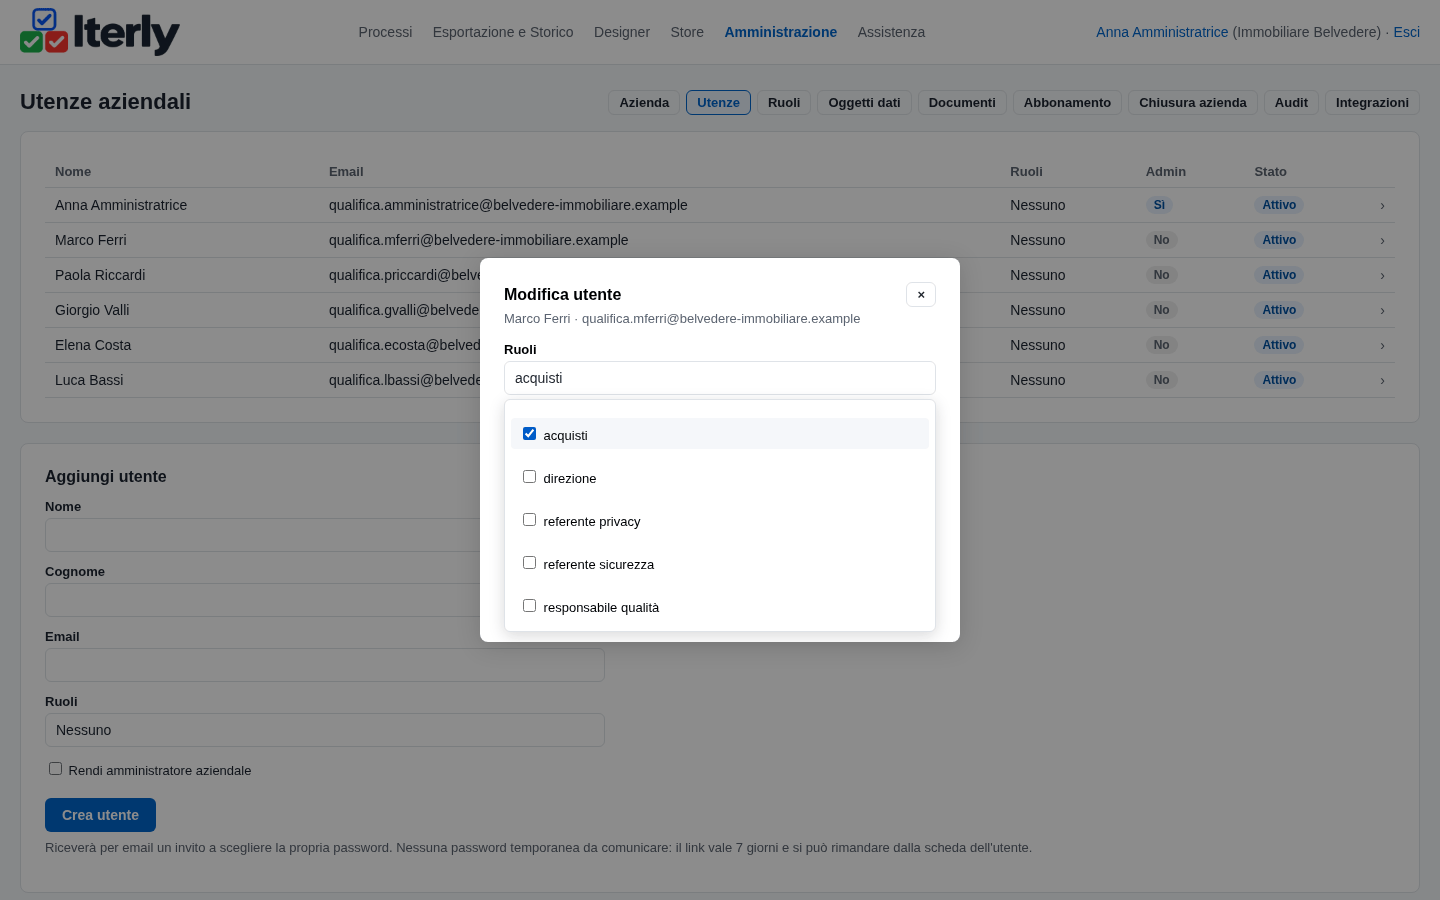Open the Store menu item
The width and height of the screenshot is (1440, 900).
(687, 32)
